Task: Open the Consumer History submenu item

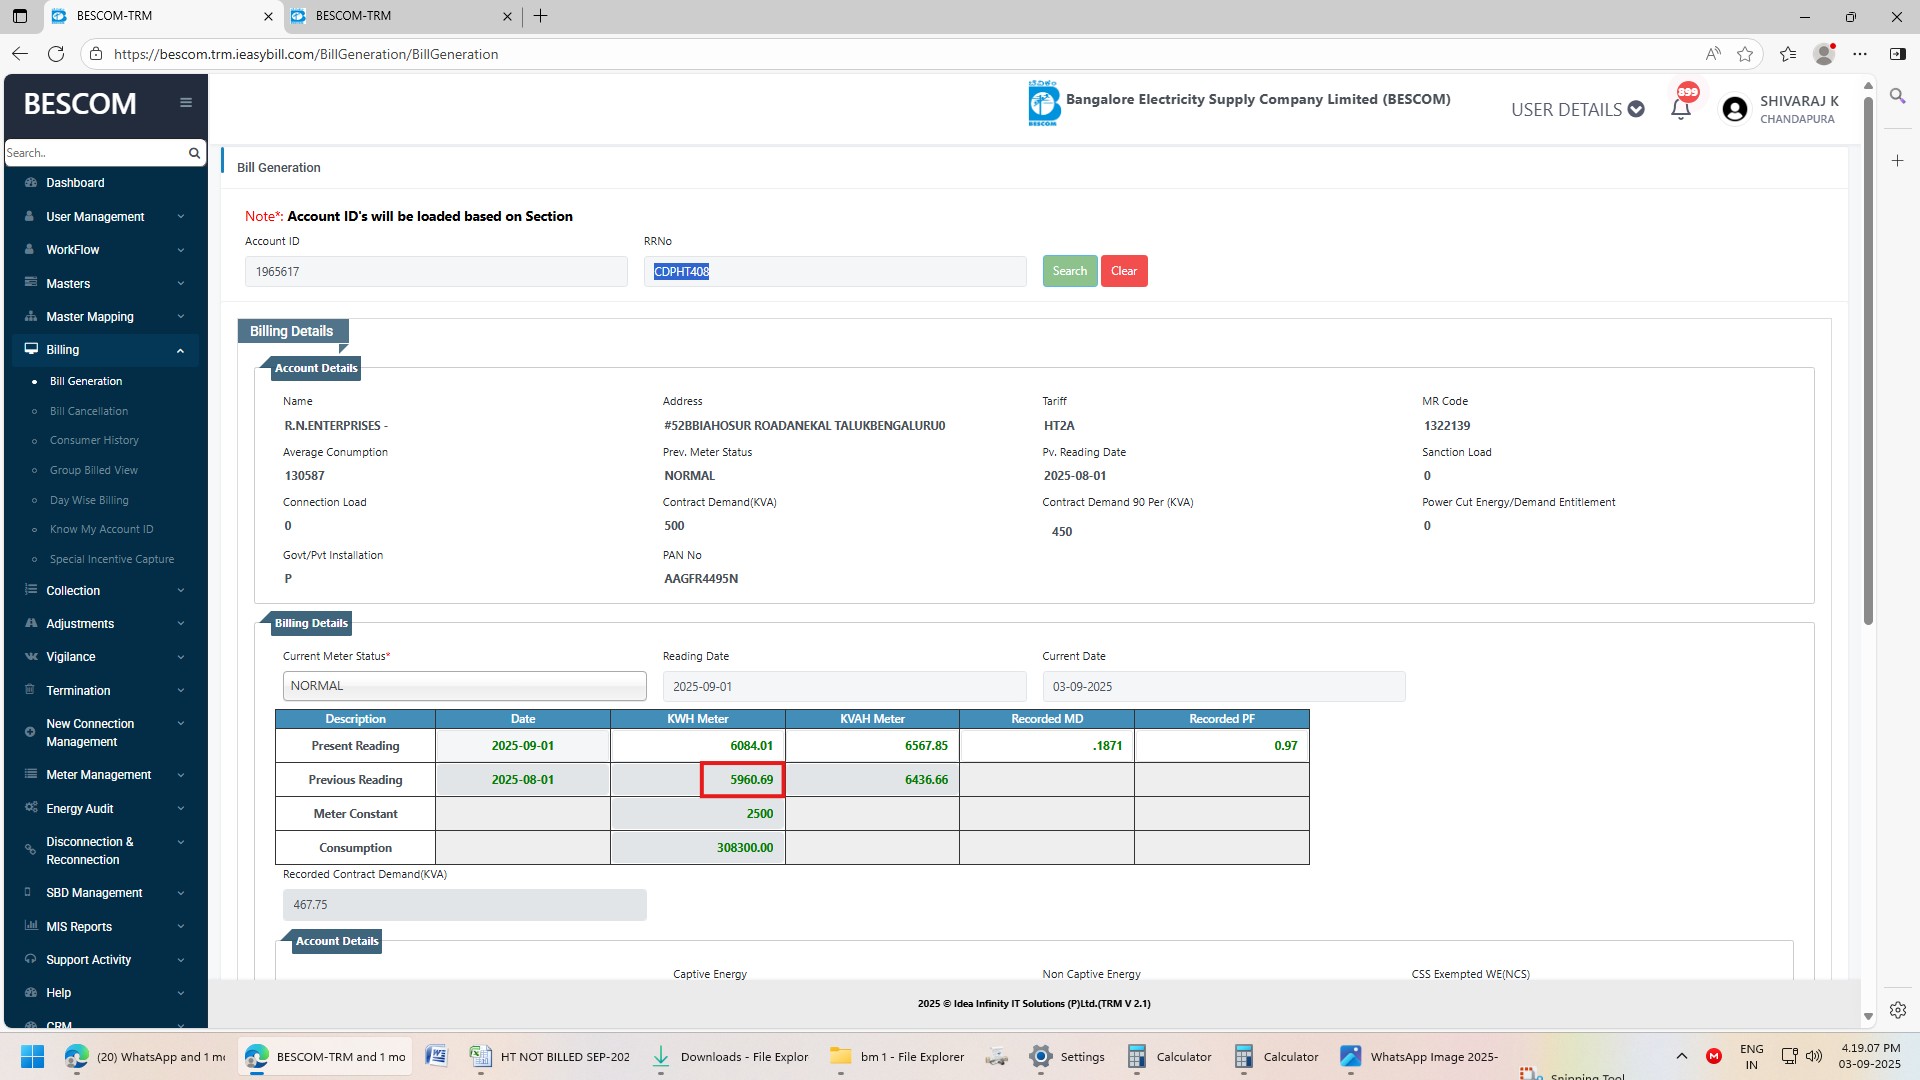Action: click(94, 440)
